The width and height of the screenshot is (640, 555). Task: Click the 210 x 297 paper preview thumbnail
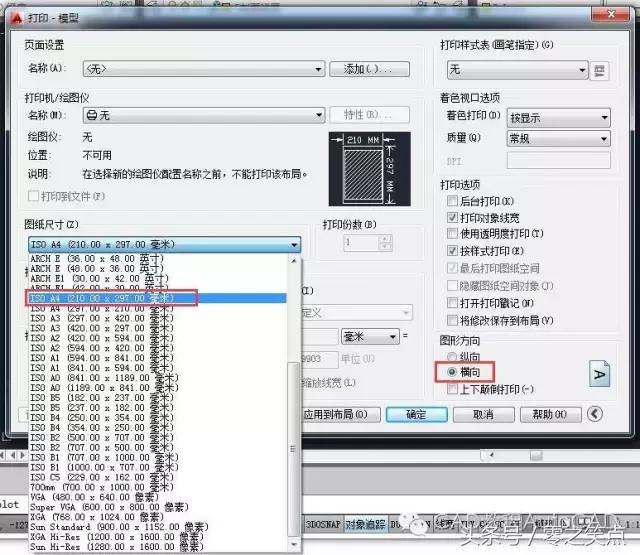click(x=369, y=169)
